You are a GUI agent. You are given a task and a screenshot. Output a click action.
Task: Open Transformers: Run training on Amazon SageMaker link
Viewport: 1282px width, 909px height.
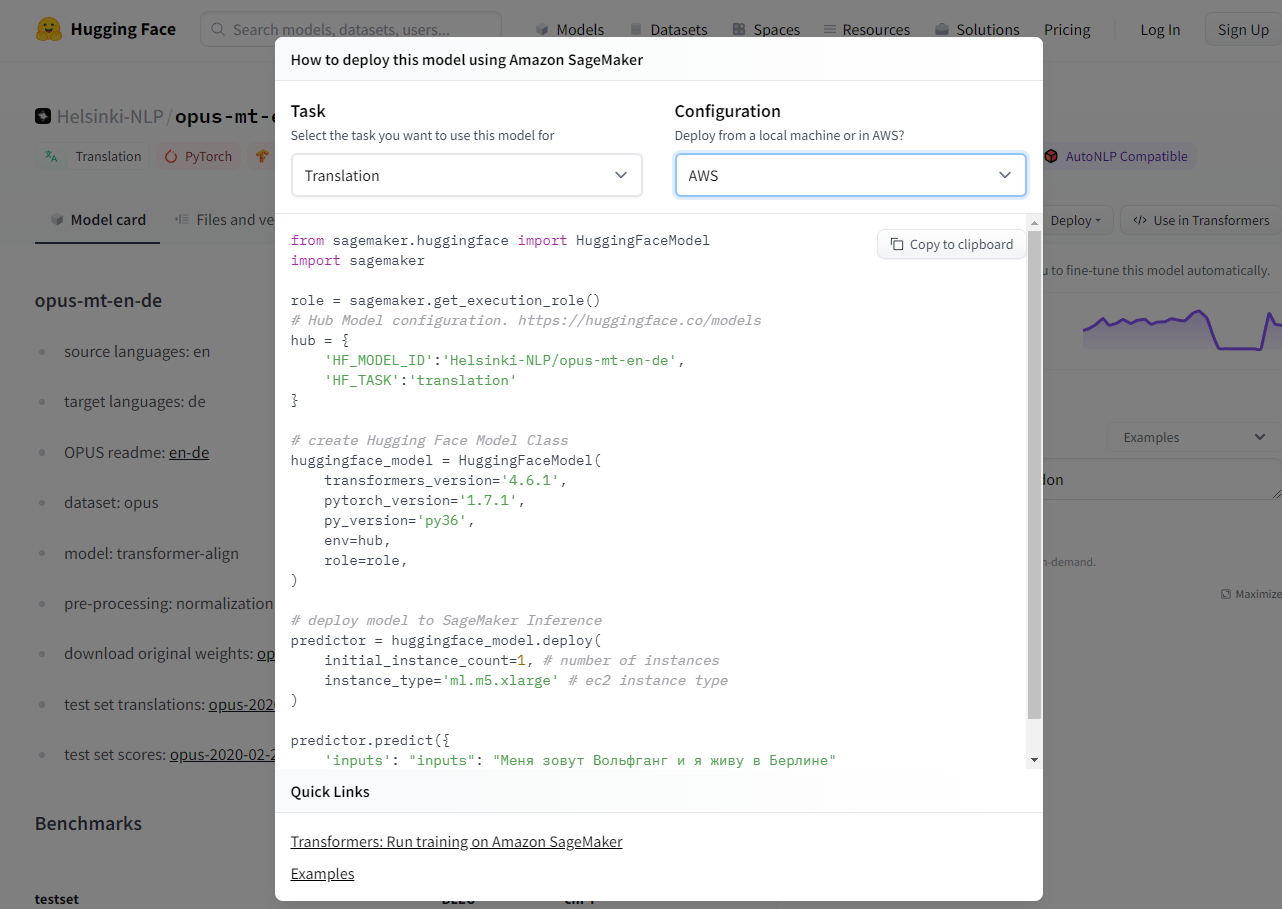457,842
